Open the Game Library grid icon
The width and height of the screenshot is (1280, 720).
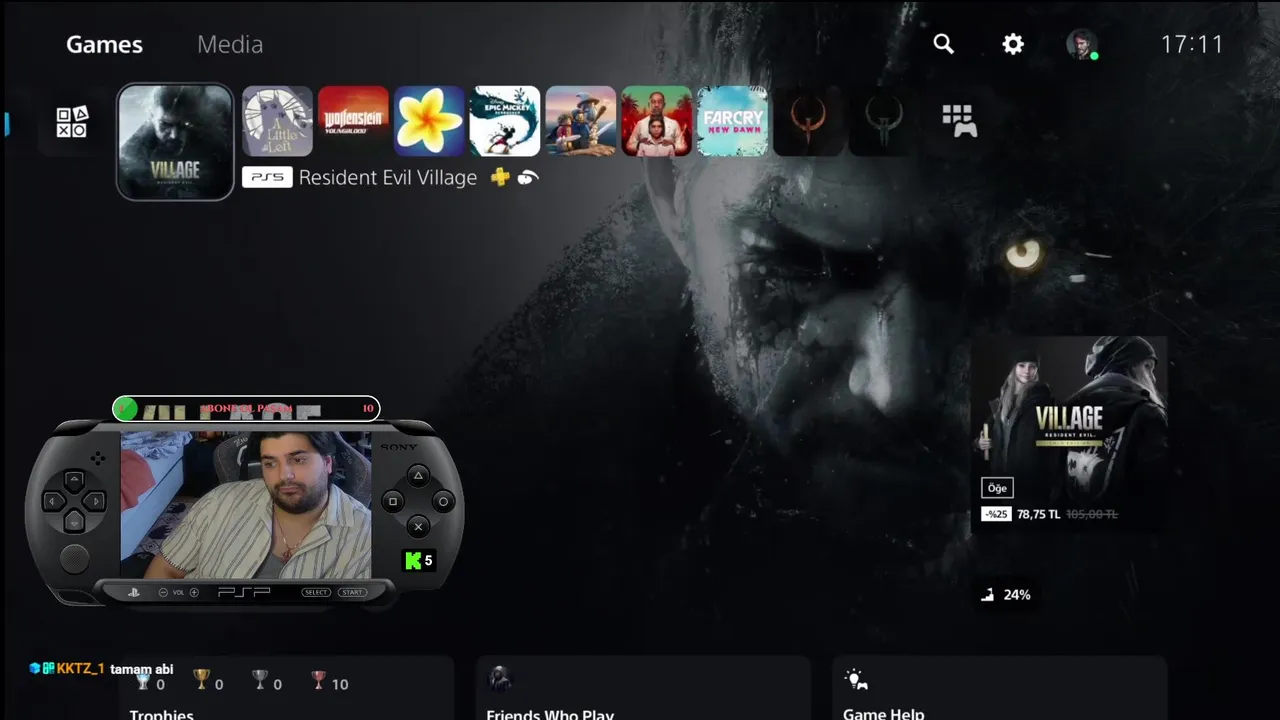pos(959,121)
